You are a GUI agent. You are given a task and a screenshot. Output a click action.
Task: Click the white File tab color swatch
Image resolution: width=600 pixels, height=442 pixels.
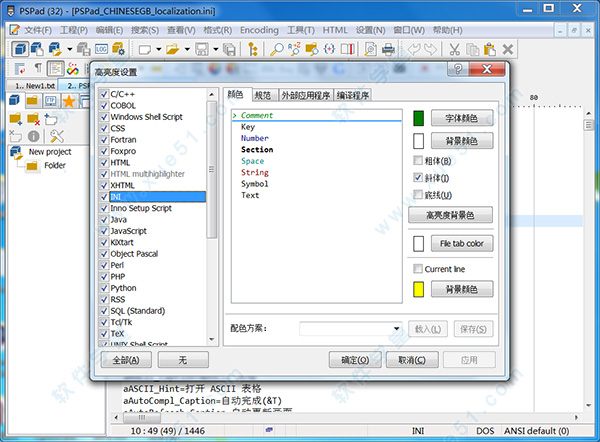(419, 244)
